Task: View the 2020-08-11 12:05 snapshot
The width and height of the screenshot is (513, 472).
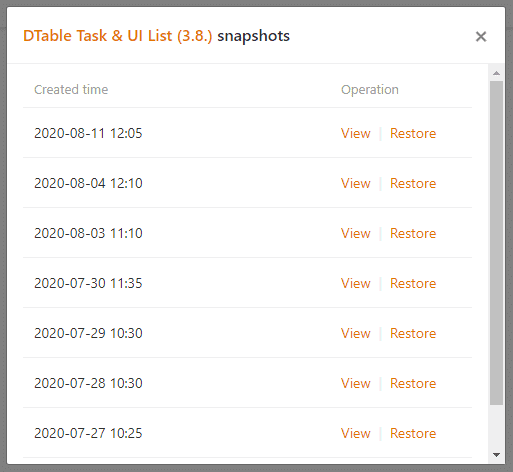Action: (355, 133)
